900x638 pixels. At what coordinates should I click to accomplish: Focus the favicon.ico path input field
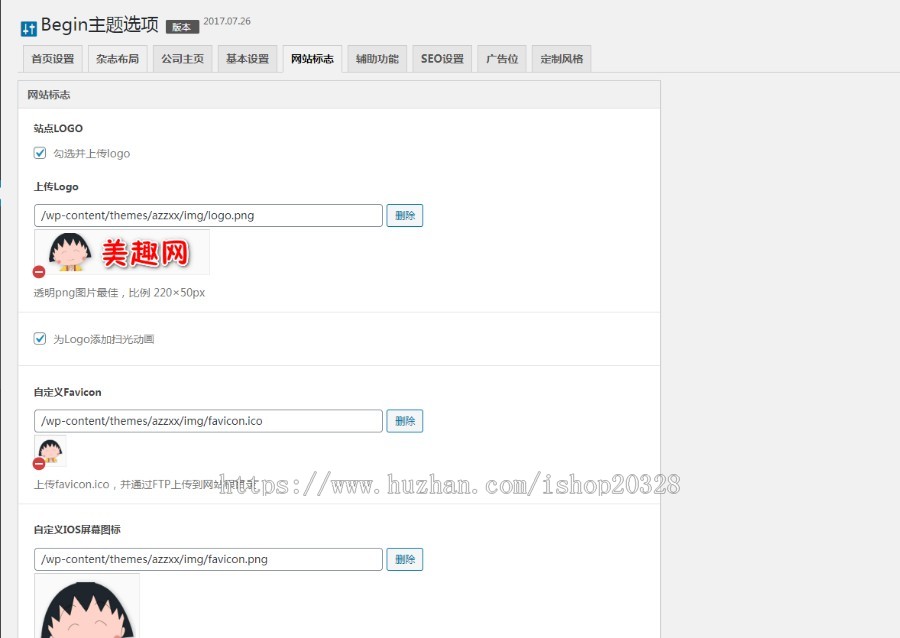(x=208, y=421)
